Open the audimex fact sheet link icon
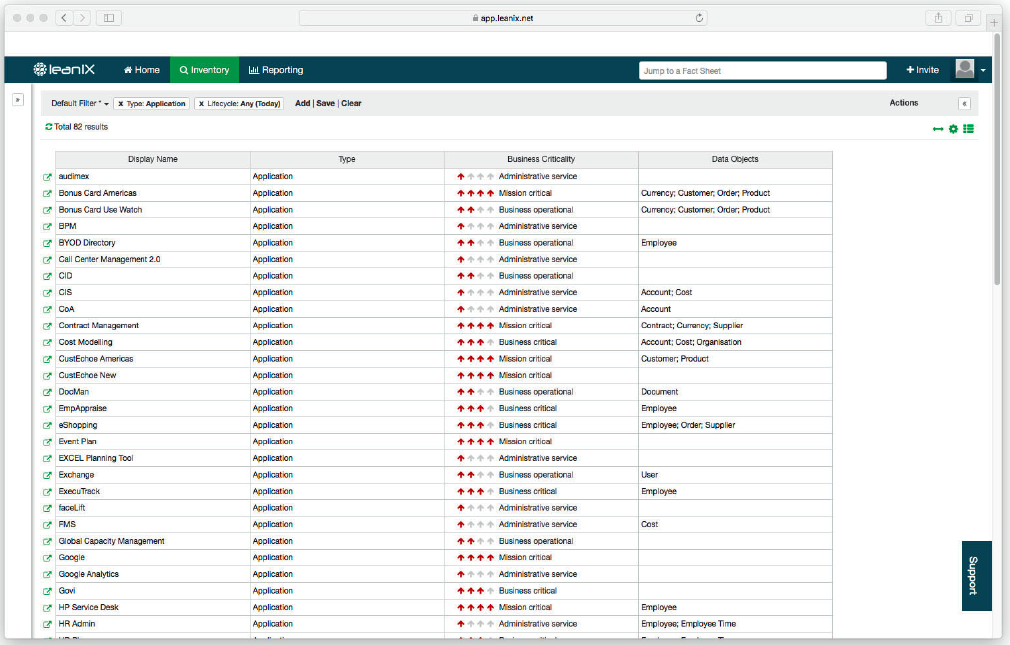The width and height of the screenshot is (1010, 645). [x=47, y=177]
